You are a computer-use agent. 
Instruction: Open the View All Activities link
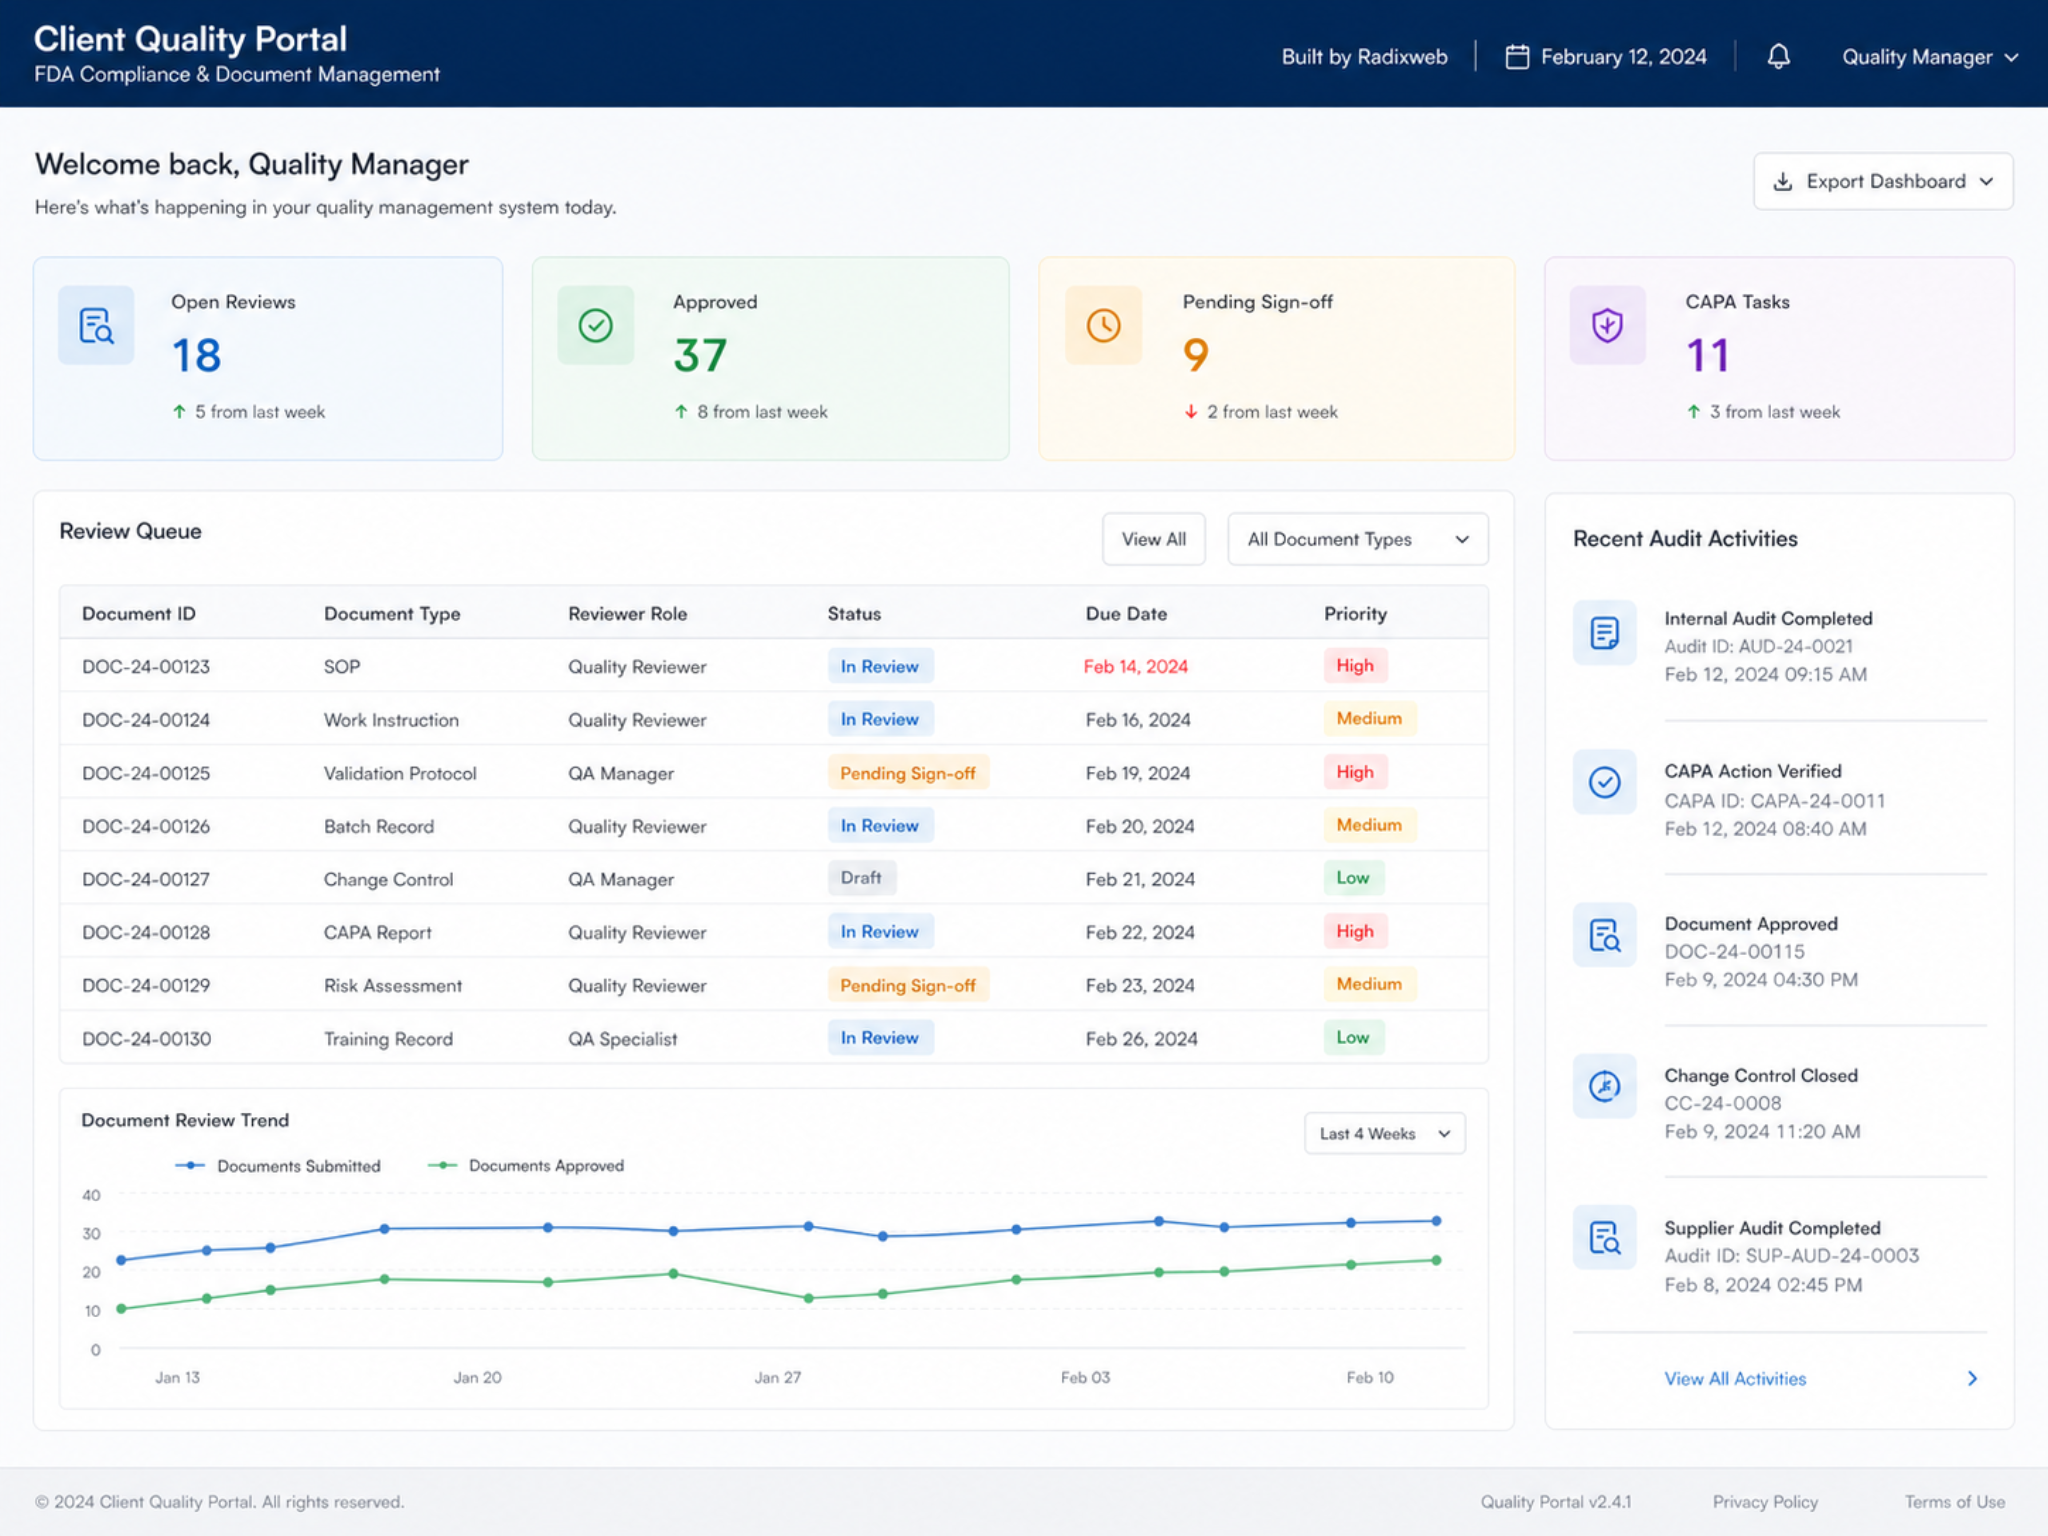(1735, 1378)
